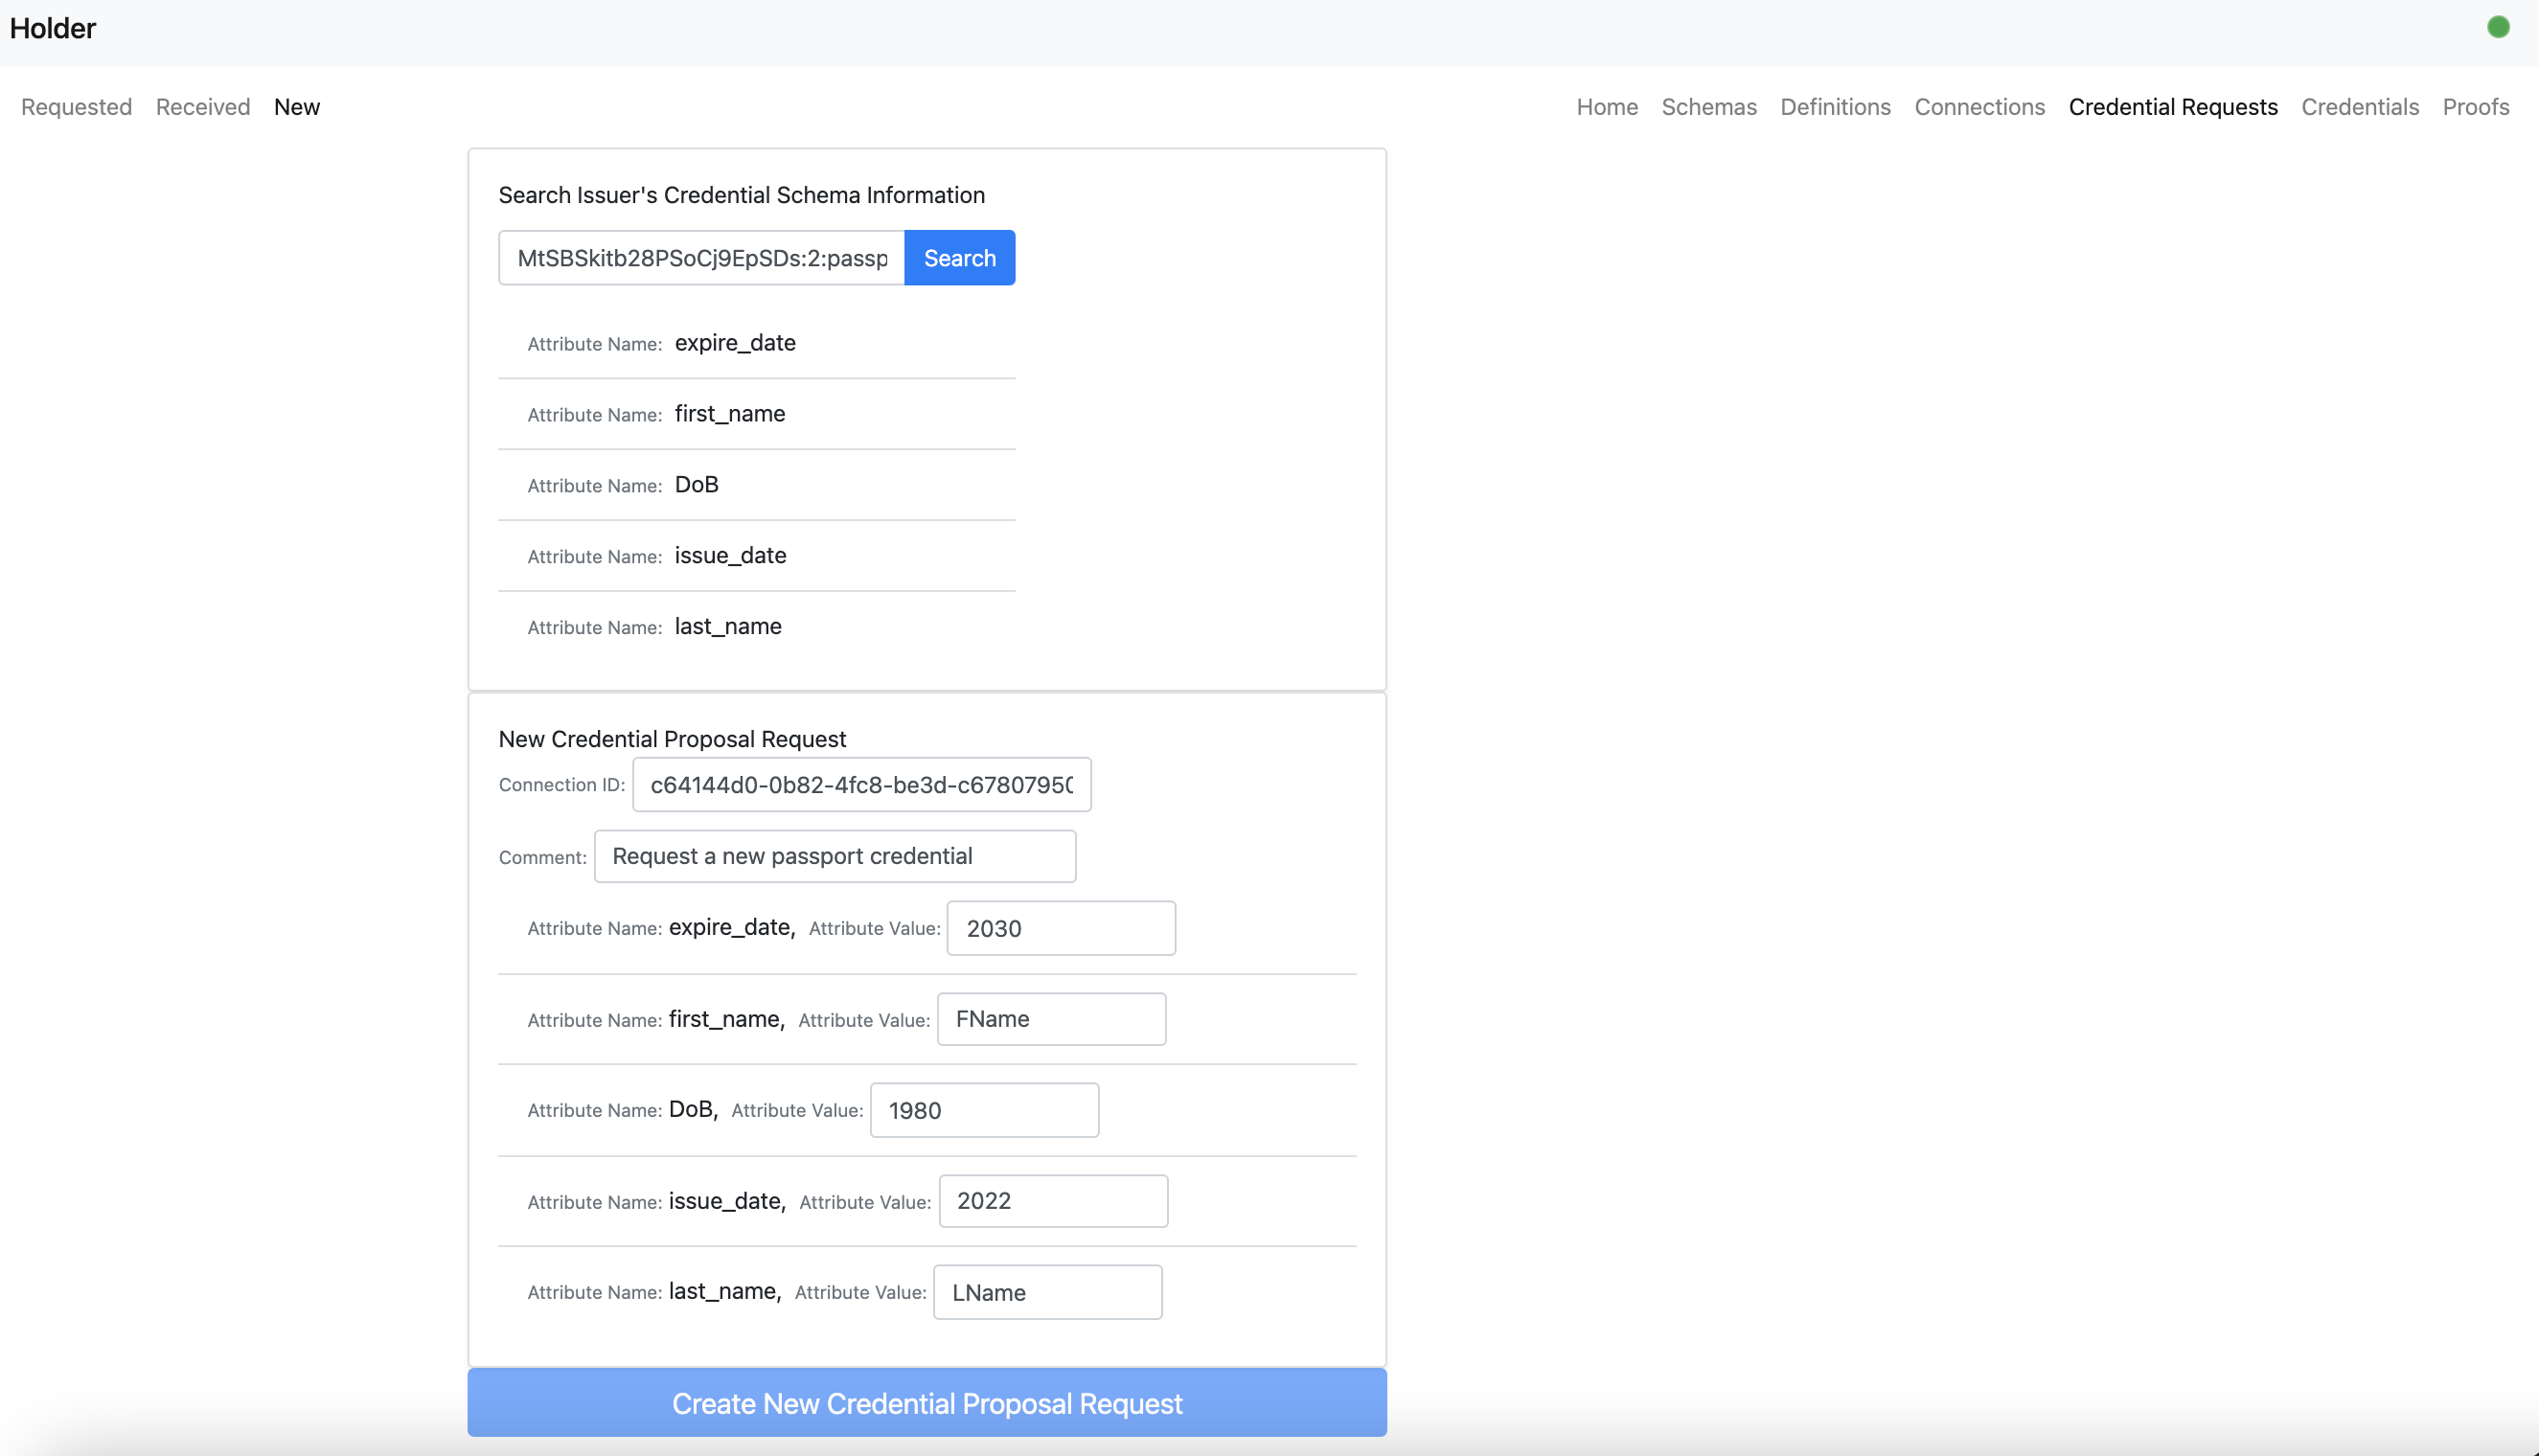Focus the first_name value field

pos(1050,1019)
